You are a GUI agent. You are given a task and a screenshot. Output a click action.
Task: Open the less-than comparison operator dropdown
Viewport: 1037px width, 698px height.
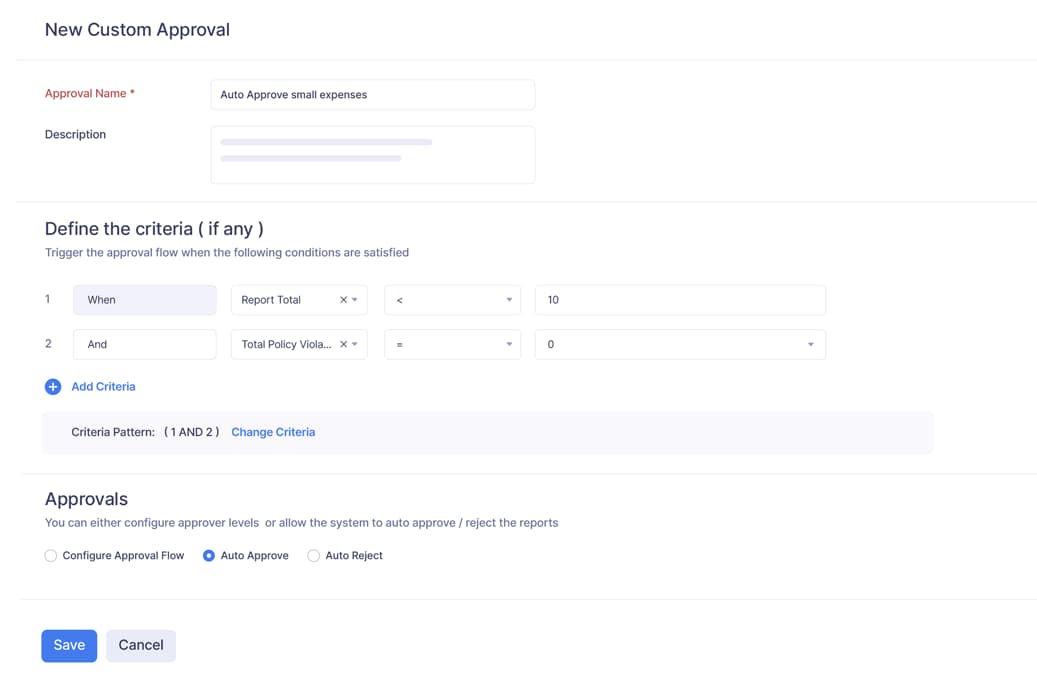click(x=452, y=300)
